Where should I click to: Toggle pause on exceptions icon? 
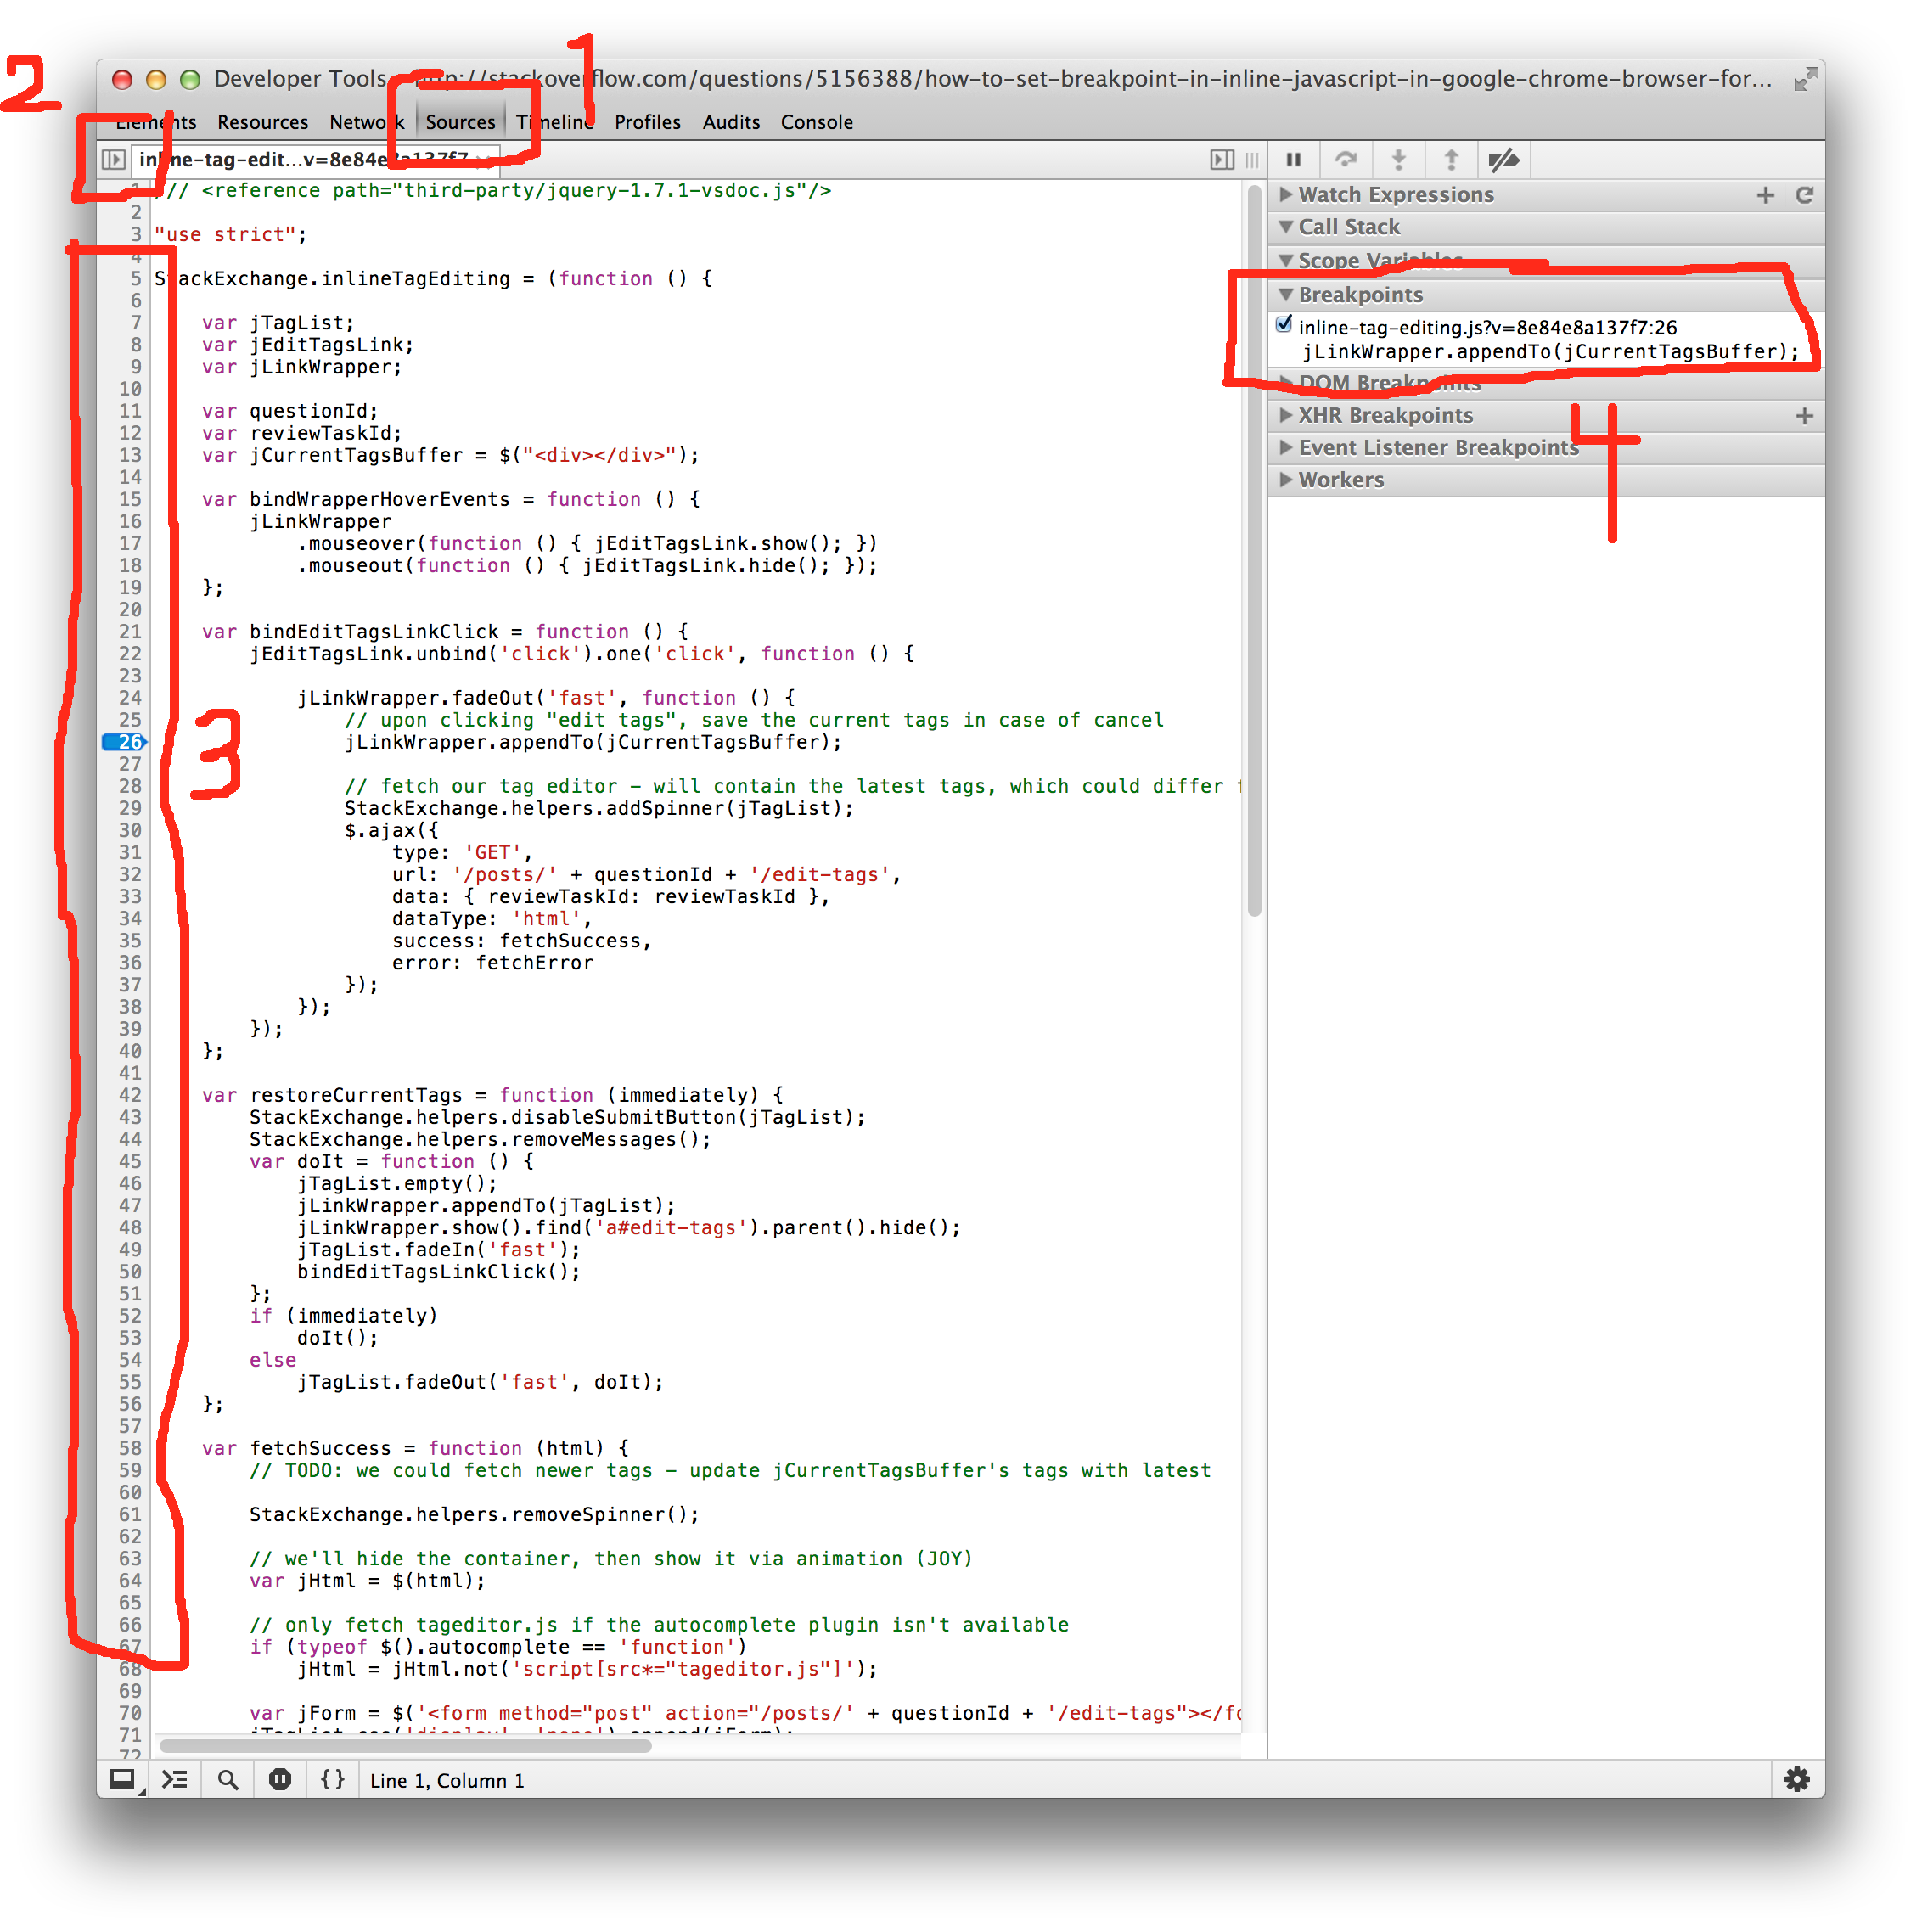click(280, 1780)
